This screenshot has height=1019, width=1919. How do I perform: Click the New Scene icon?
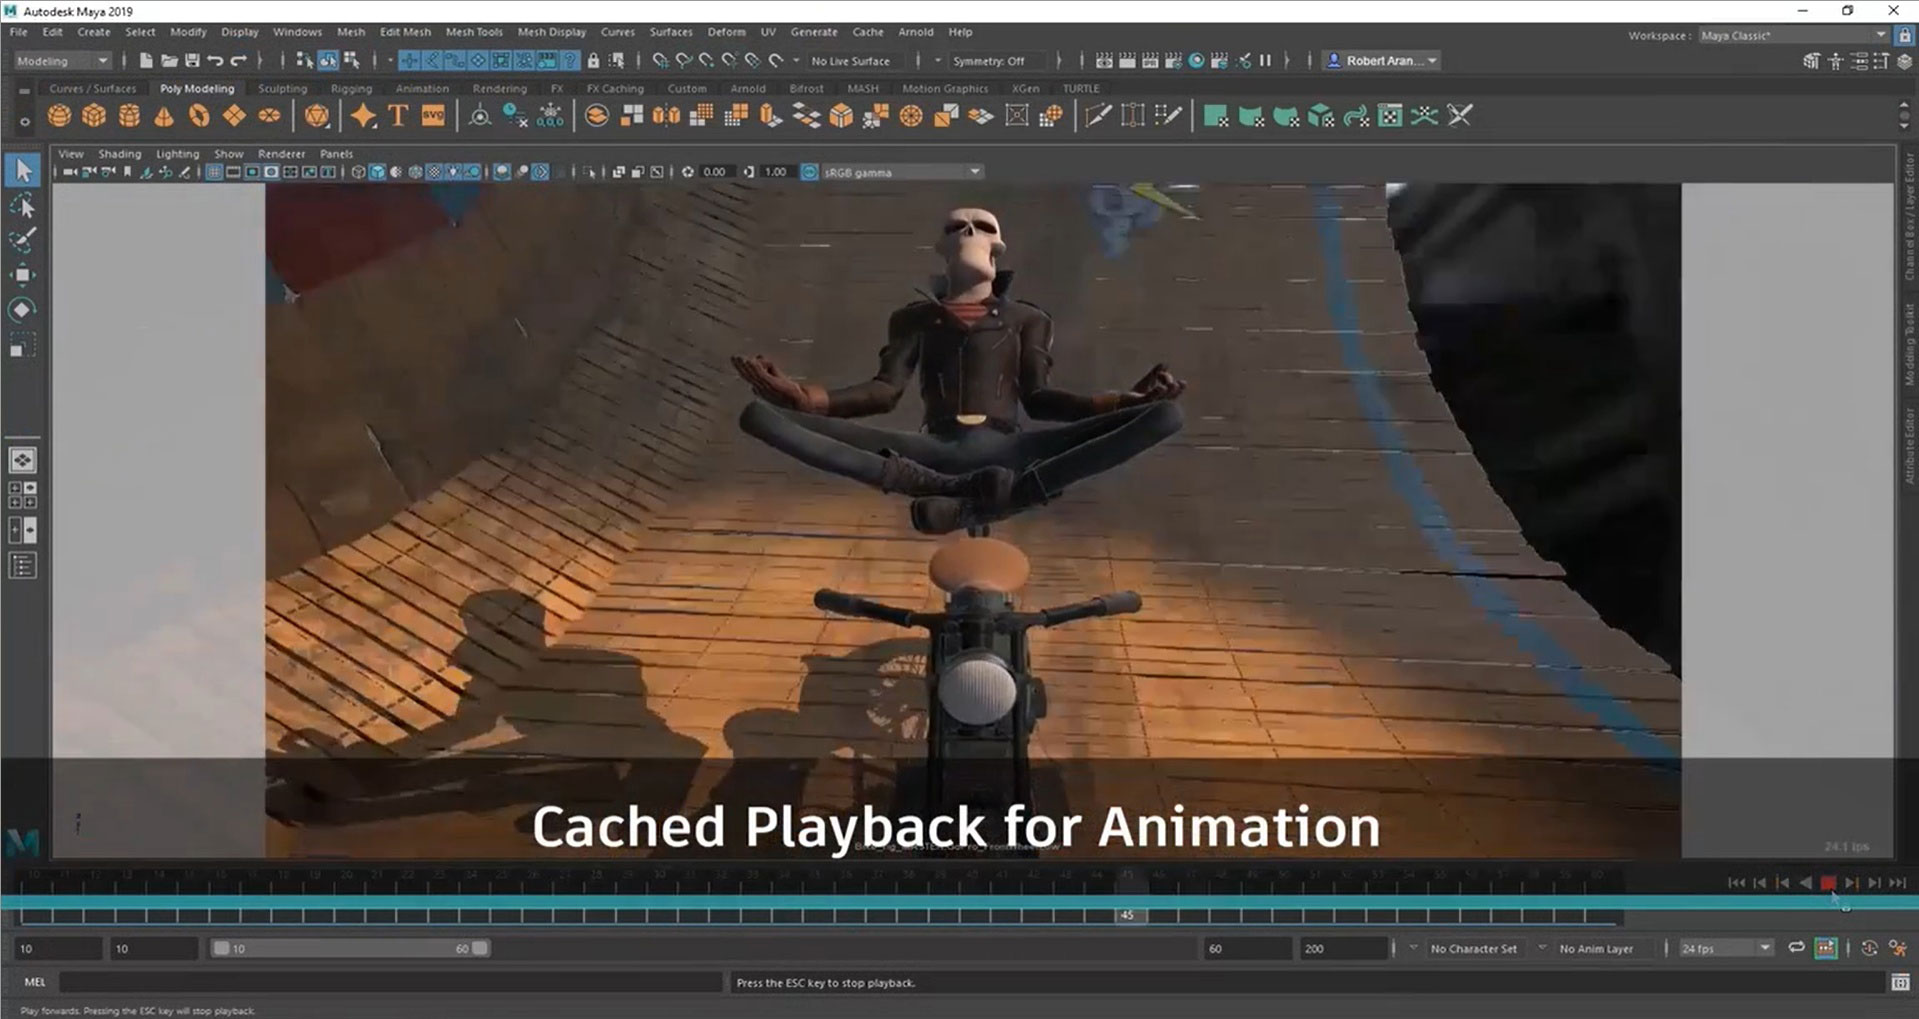pyautogui.click(x=146, y=61)
